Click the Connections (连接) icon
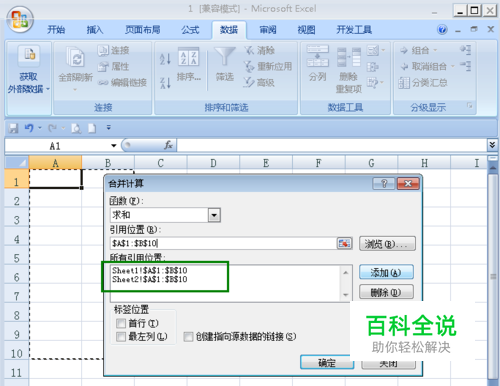500x386 pixels. point(103,51)
